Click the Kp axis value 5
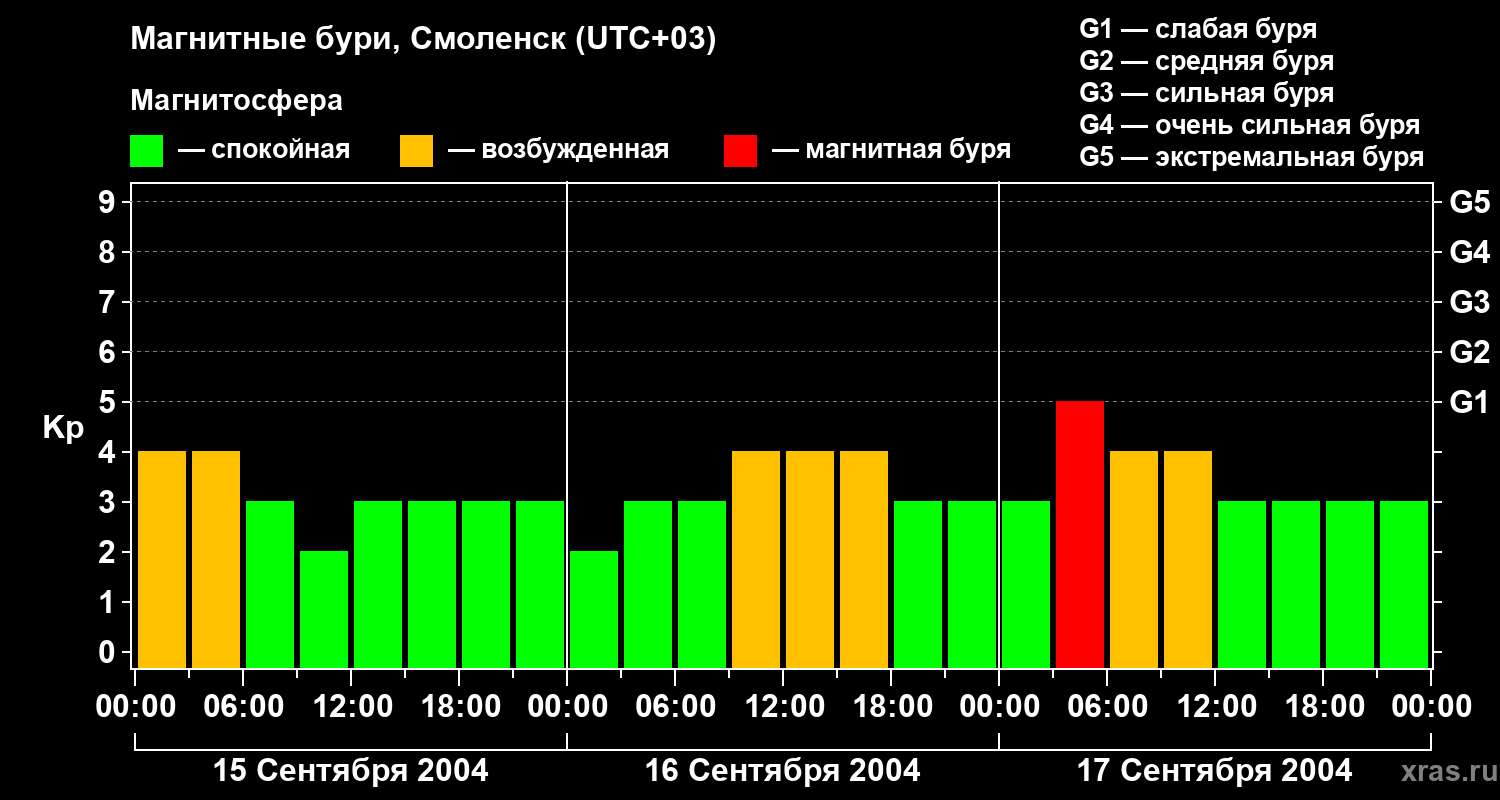The height and width of the screenshot is (800, 1500). pyautogui.click(x=109, y=402)
